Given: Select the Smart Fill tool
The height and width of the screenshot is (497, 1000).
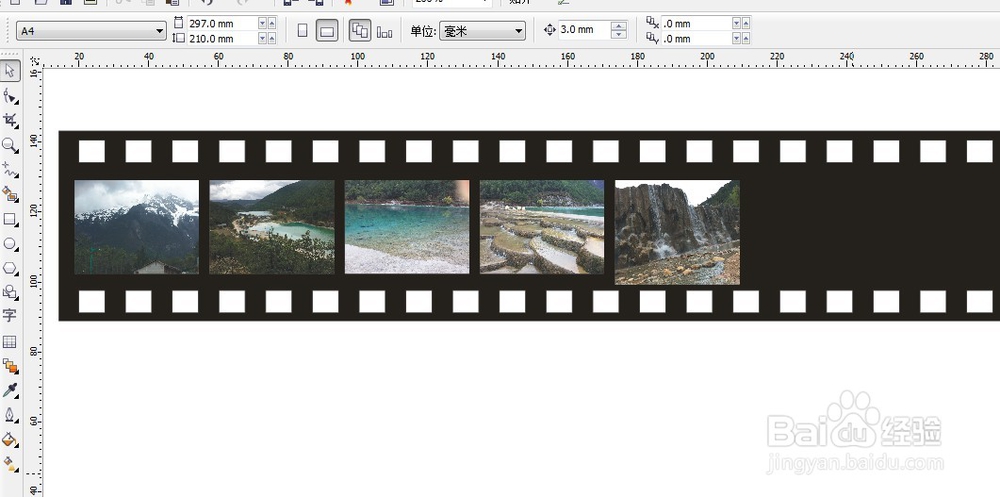Looking at the screenshot, I should pos(10,194).
